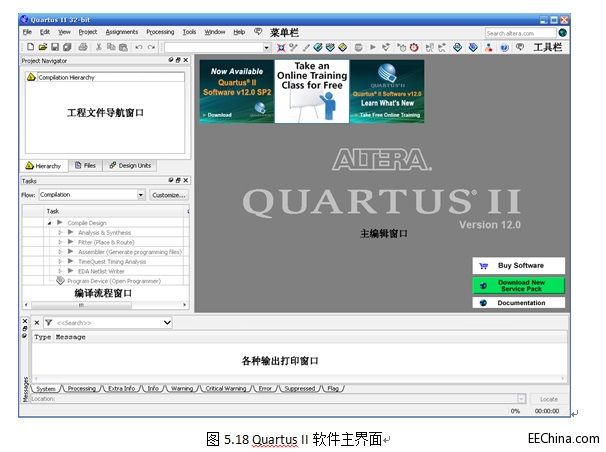The width and height of the screenshot is (606, 452).
Task: Click the blue Help globe toolbar icon
Action: pyautogui.click(x=504, y=48)
